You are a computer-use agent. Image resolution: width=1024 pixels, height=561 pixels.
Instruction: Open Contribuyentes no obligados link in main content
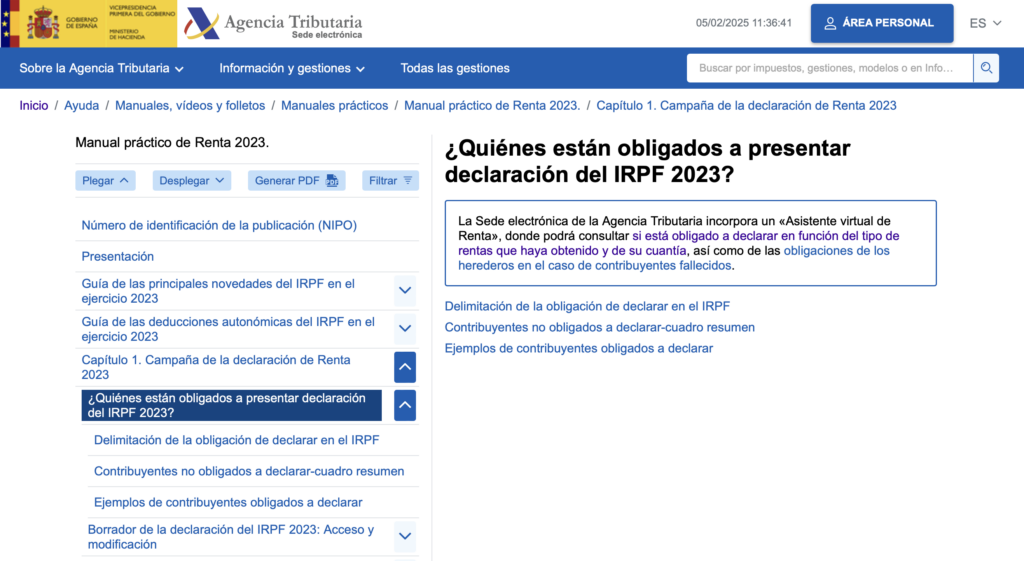(599, 327)
